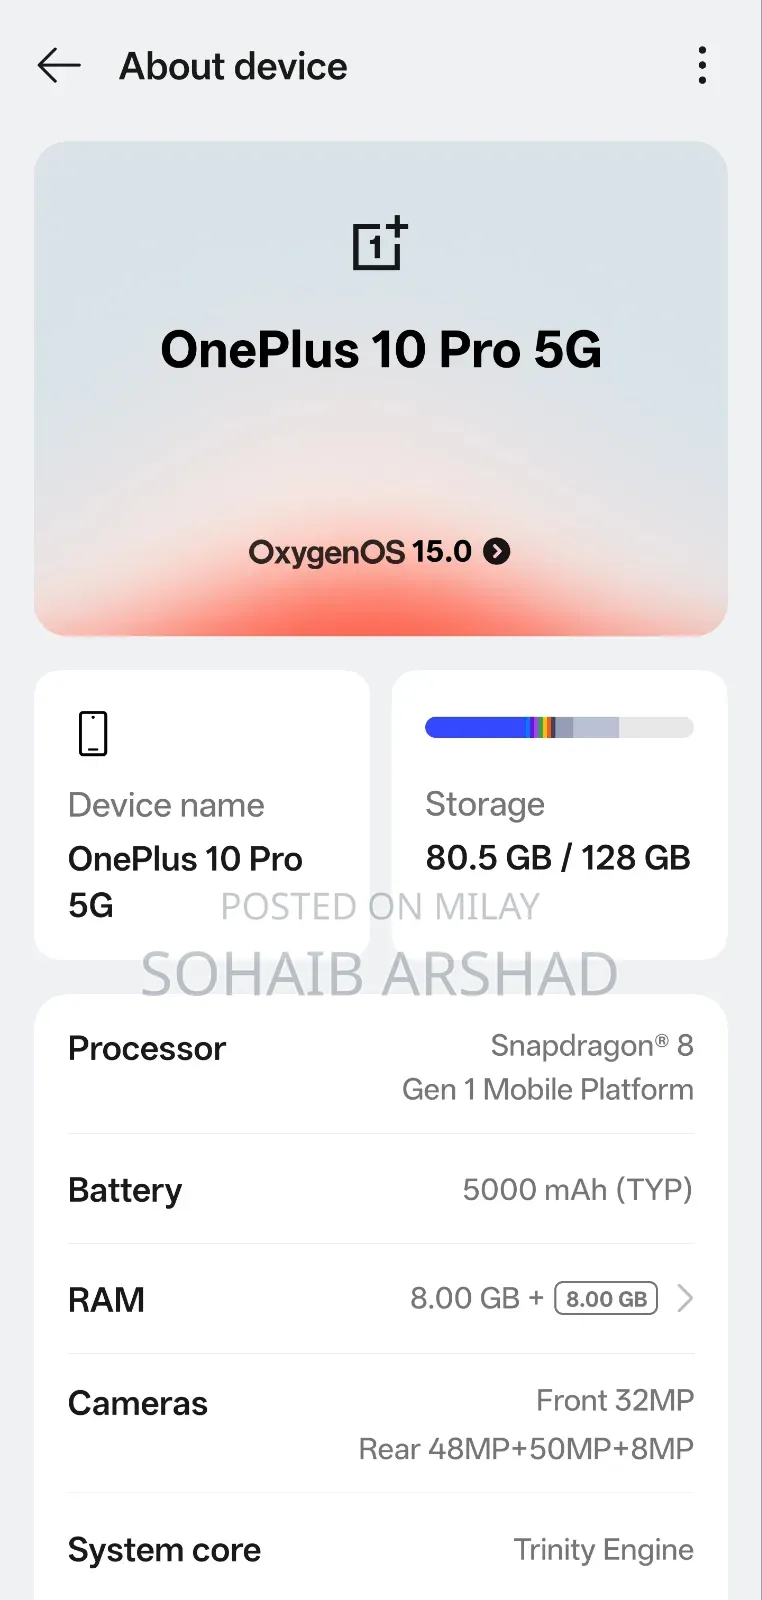Expand processor details for Snapdragon 8 Gen 1

[380, 1067]
